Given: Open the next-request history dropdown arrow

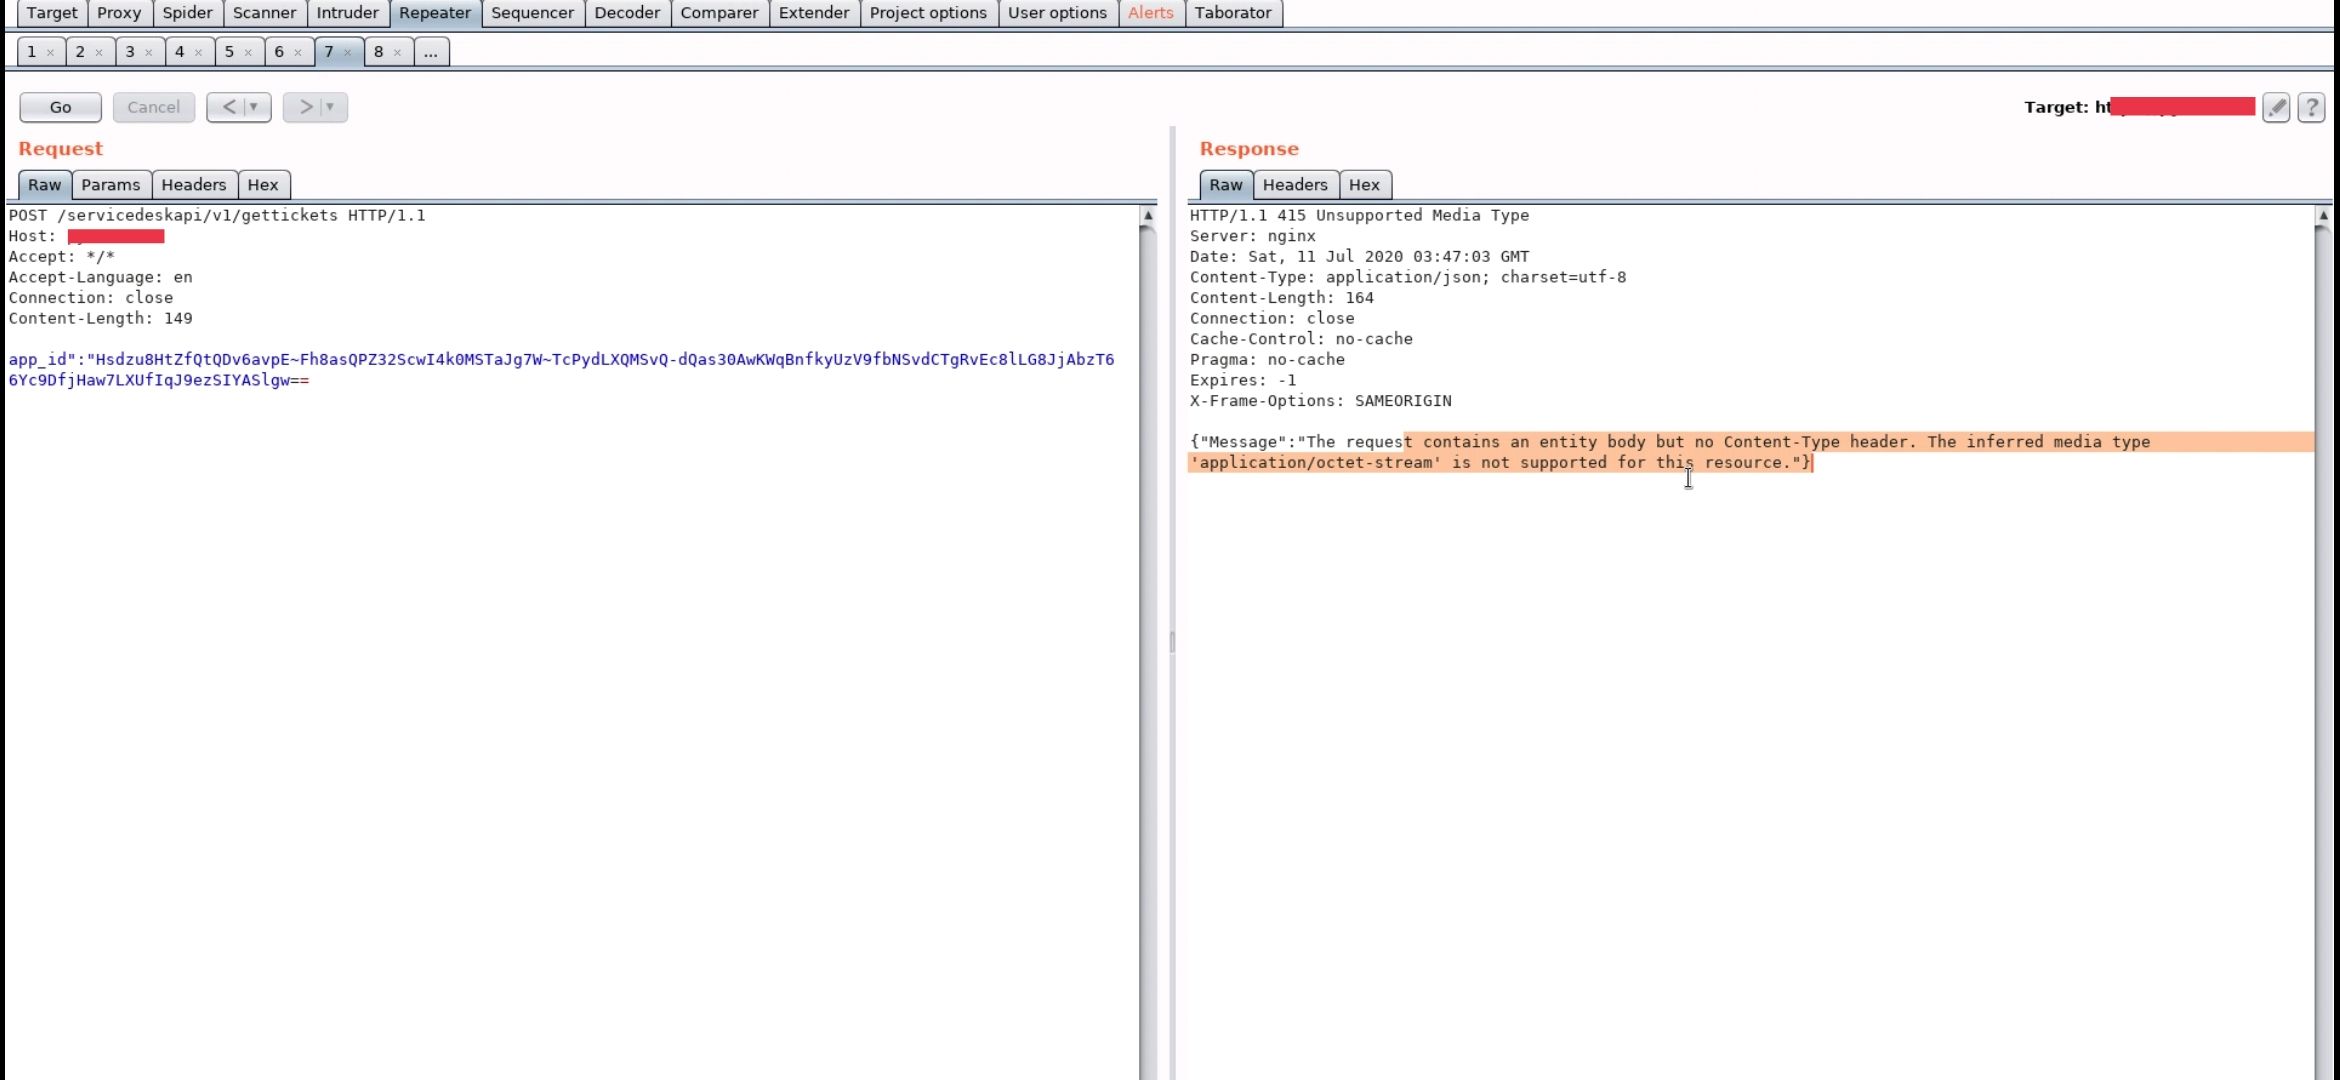Looking at the screenshot, I should (330, 107).
